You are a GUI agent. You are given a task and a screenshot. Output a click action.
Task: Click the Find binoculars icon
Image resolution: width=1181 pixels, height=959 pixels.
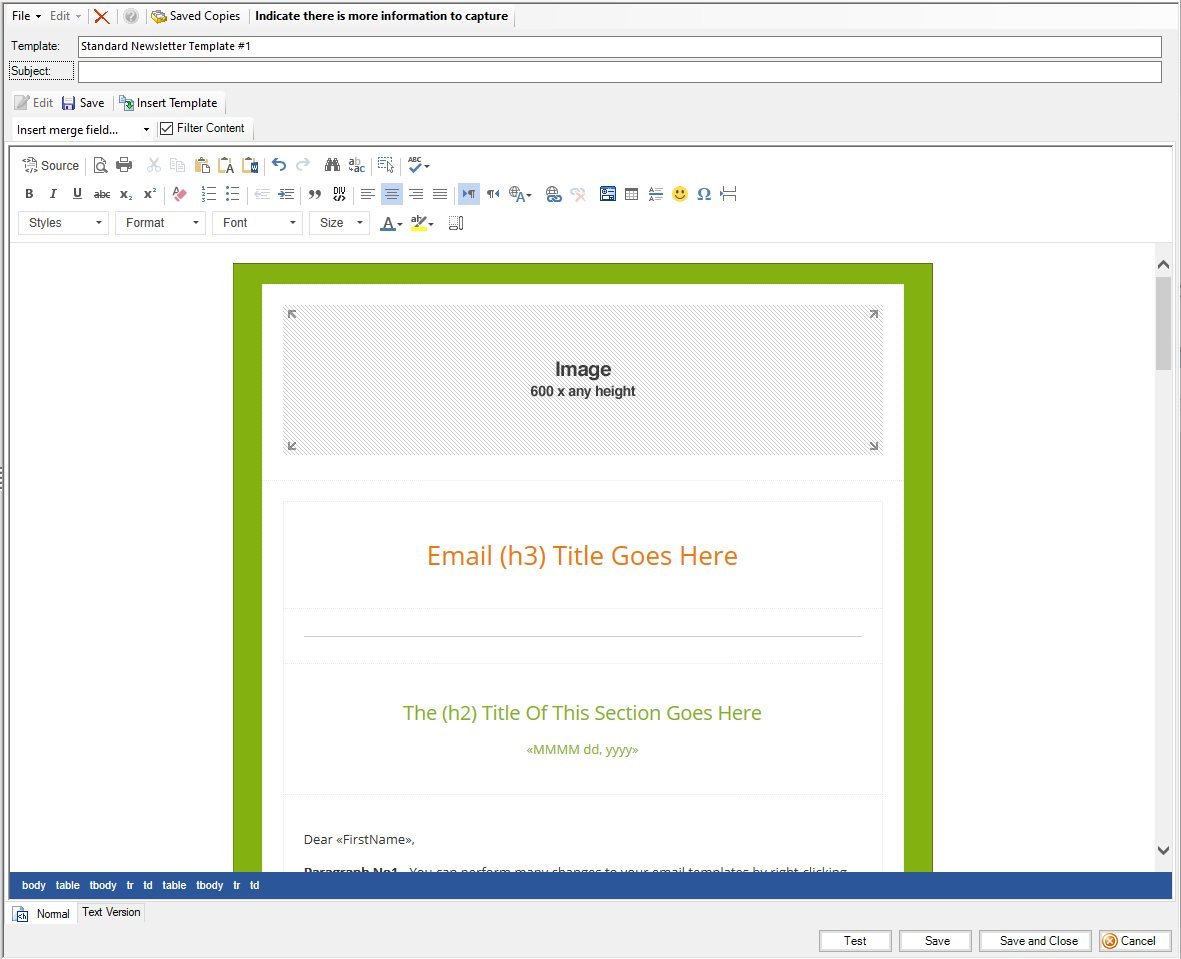[x=333, y=166]
